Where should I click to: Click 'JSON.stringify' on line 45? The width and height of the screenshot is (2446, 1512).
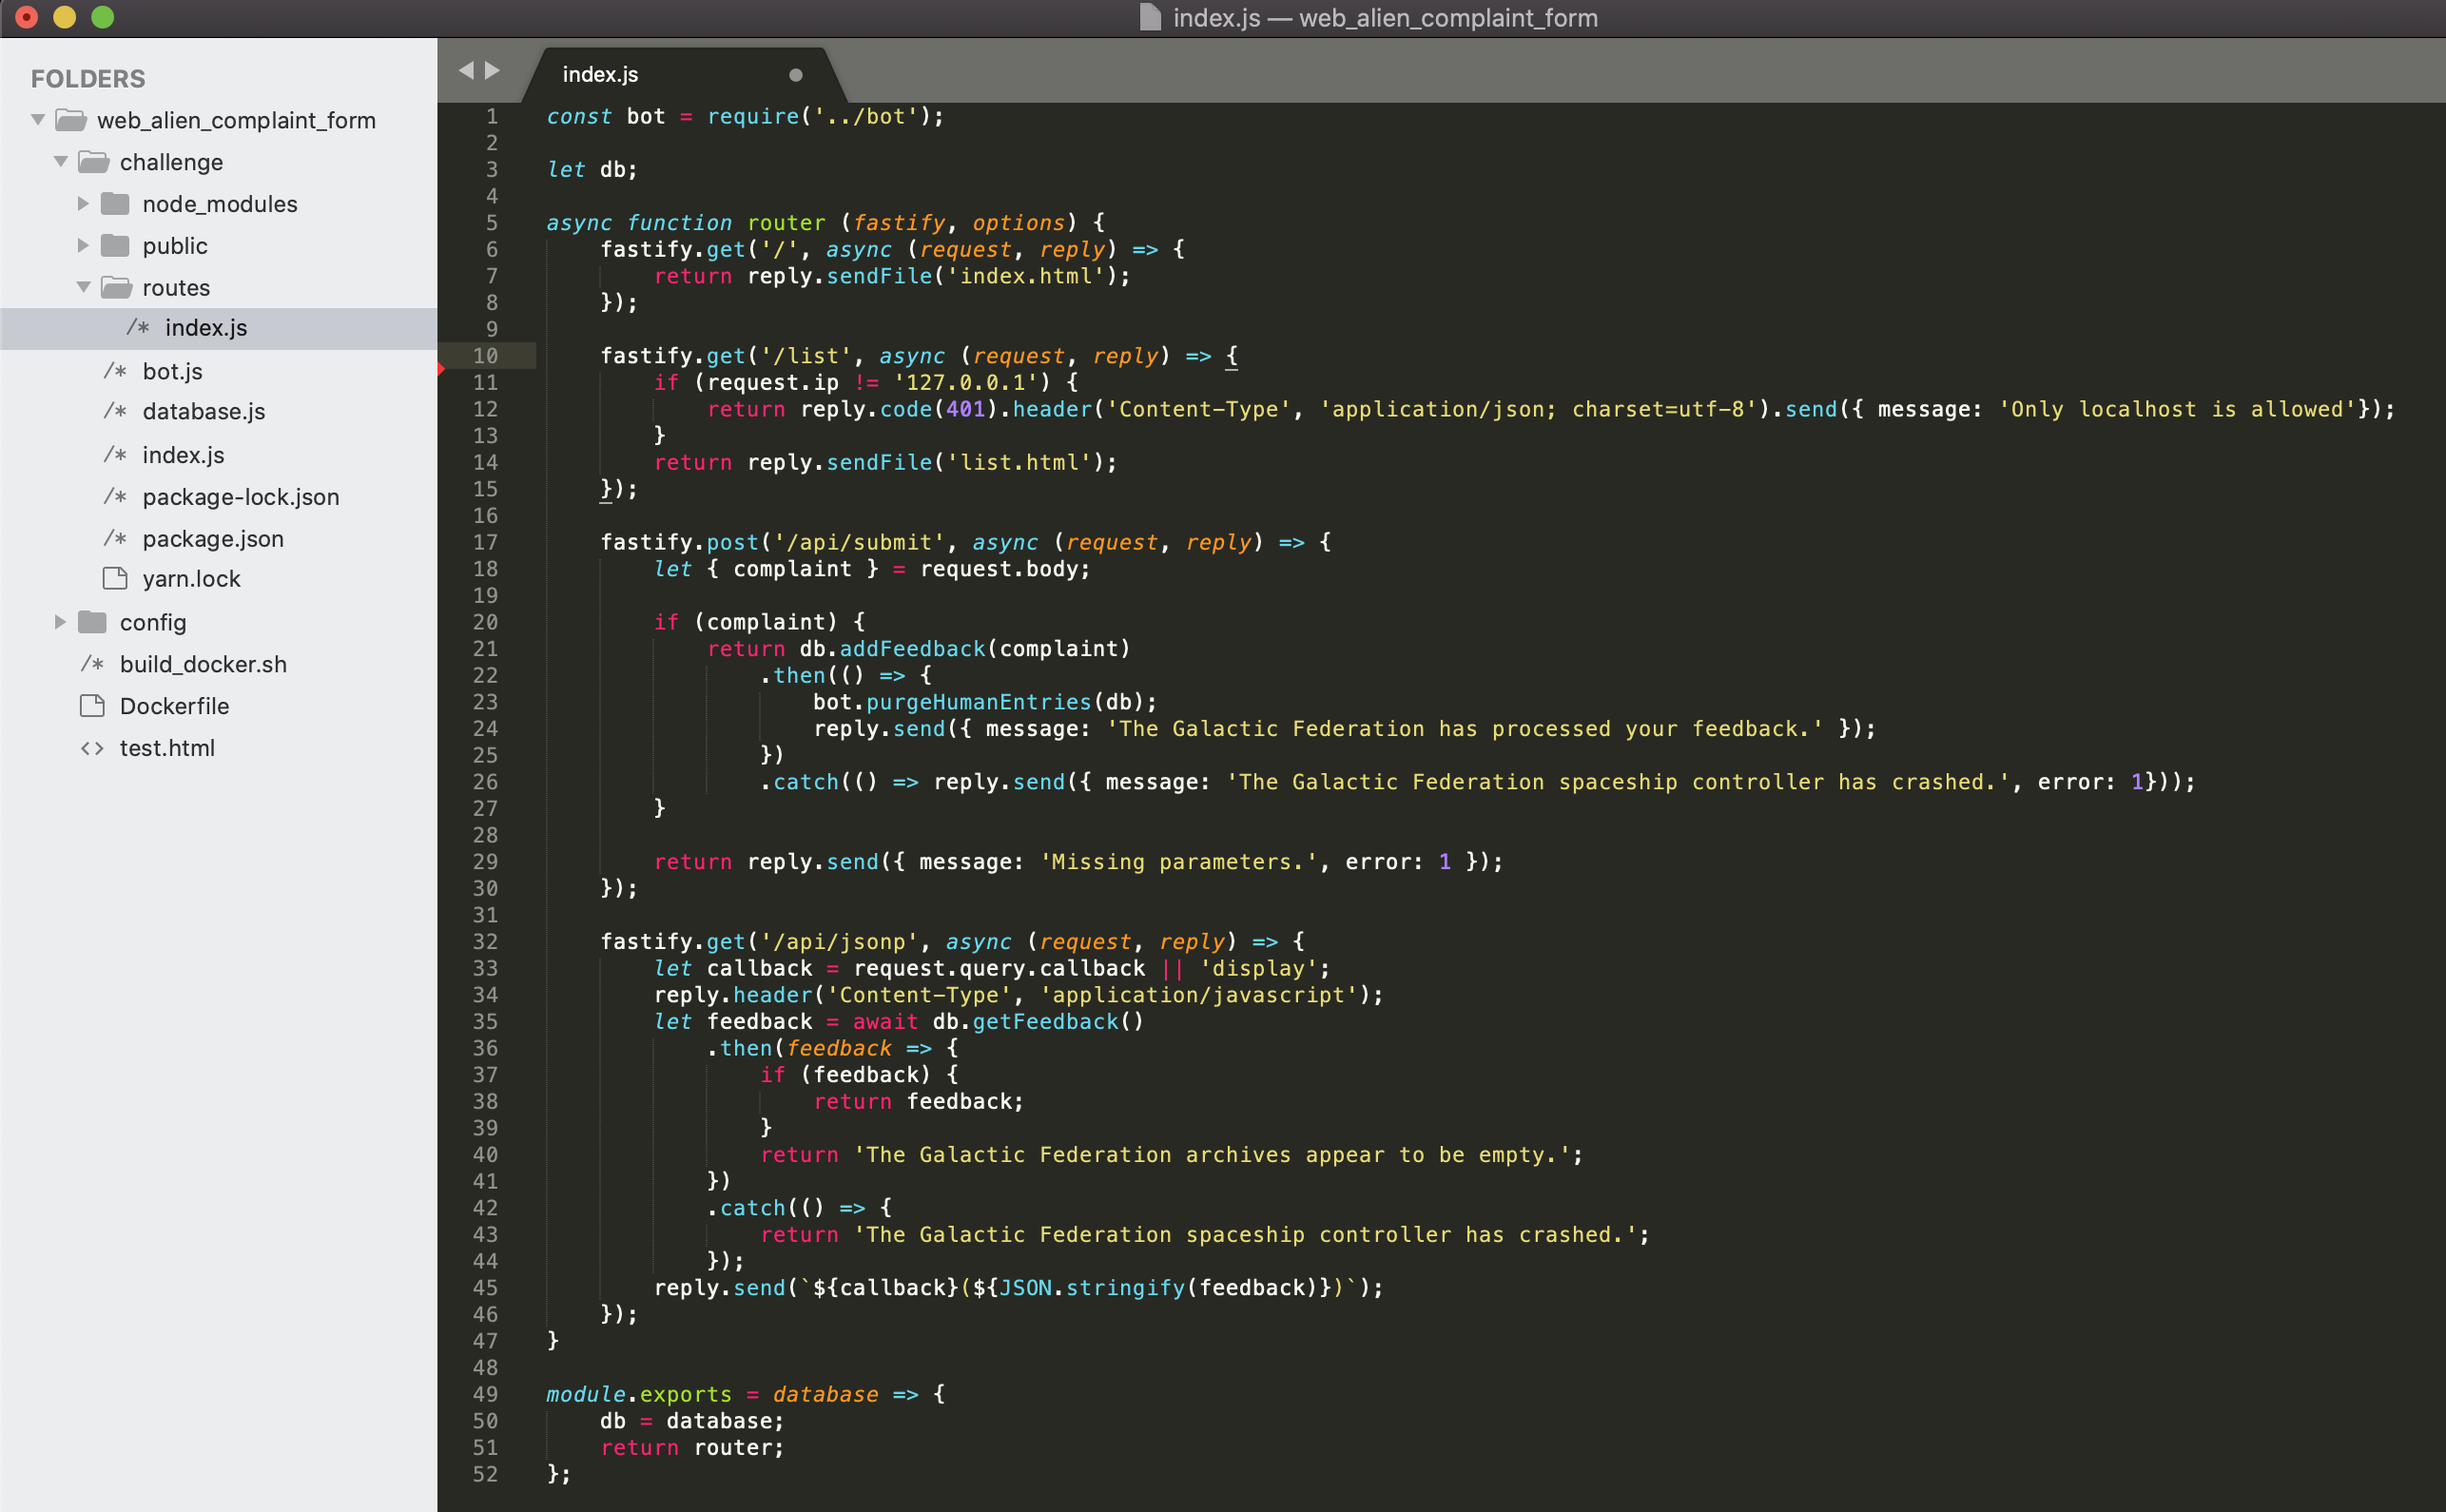click(1092, 1288)
